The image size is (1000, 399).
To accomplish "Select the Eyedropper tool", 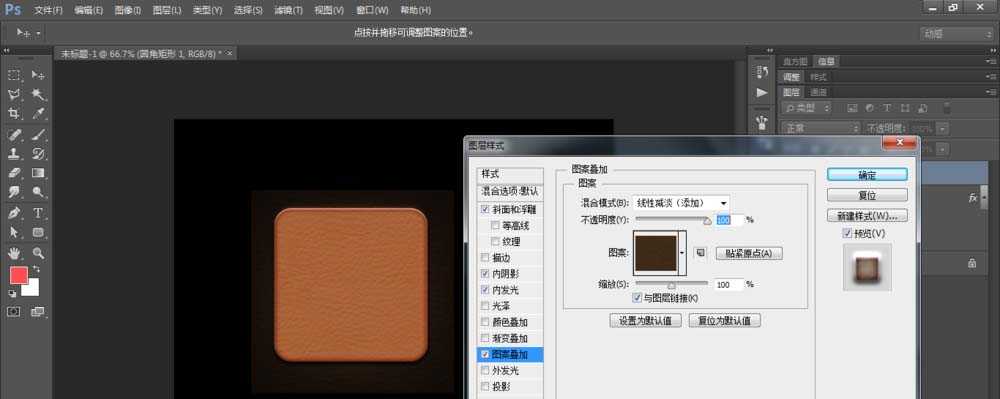I will 38,113.
